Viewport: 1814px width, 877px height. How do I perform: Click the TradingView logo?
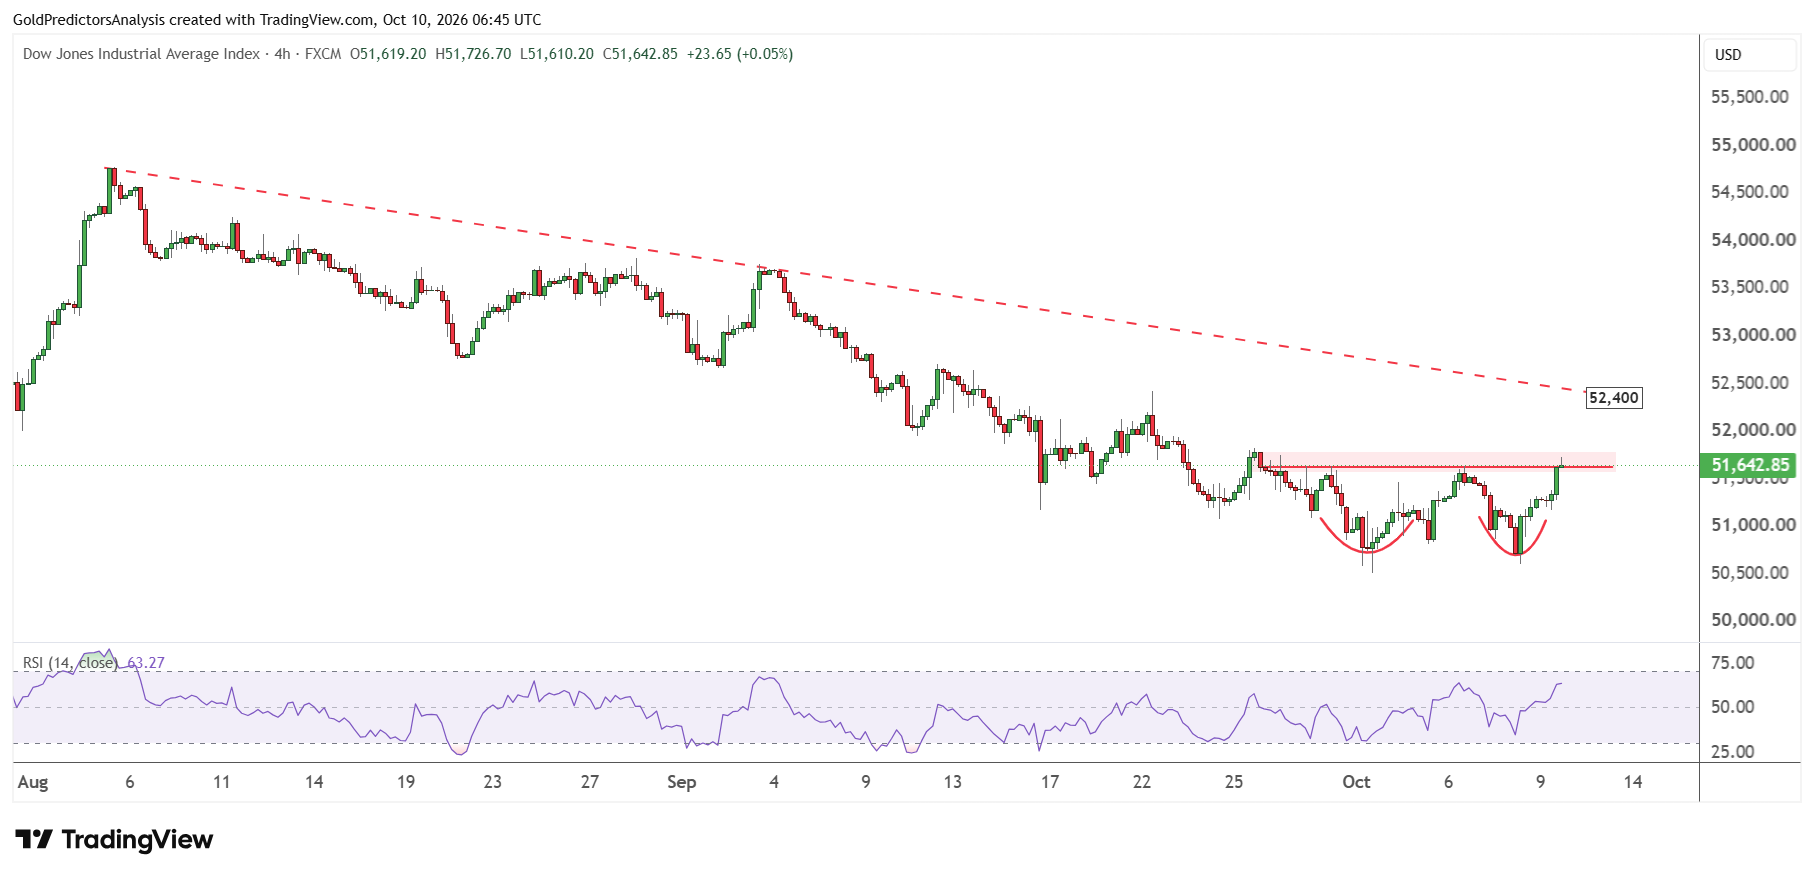[x=114, y=839]
